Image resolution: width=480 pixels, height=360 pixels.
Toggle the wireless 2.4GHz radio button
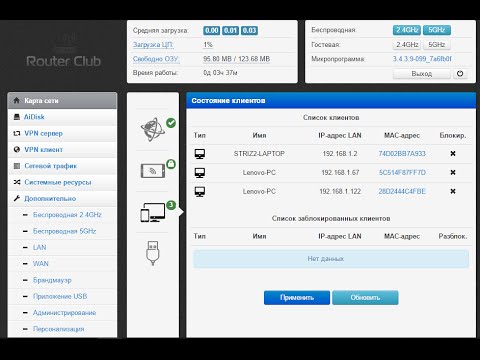point(407,30)
